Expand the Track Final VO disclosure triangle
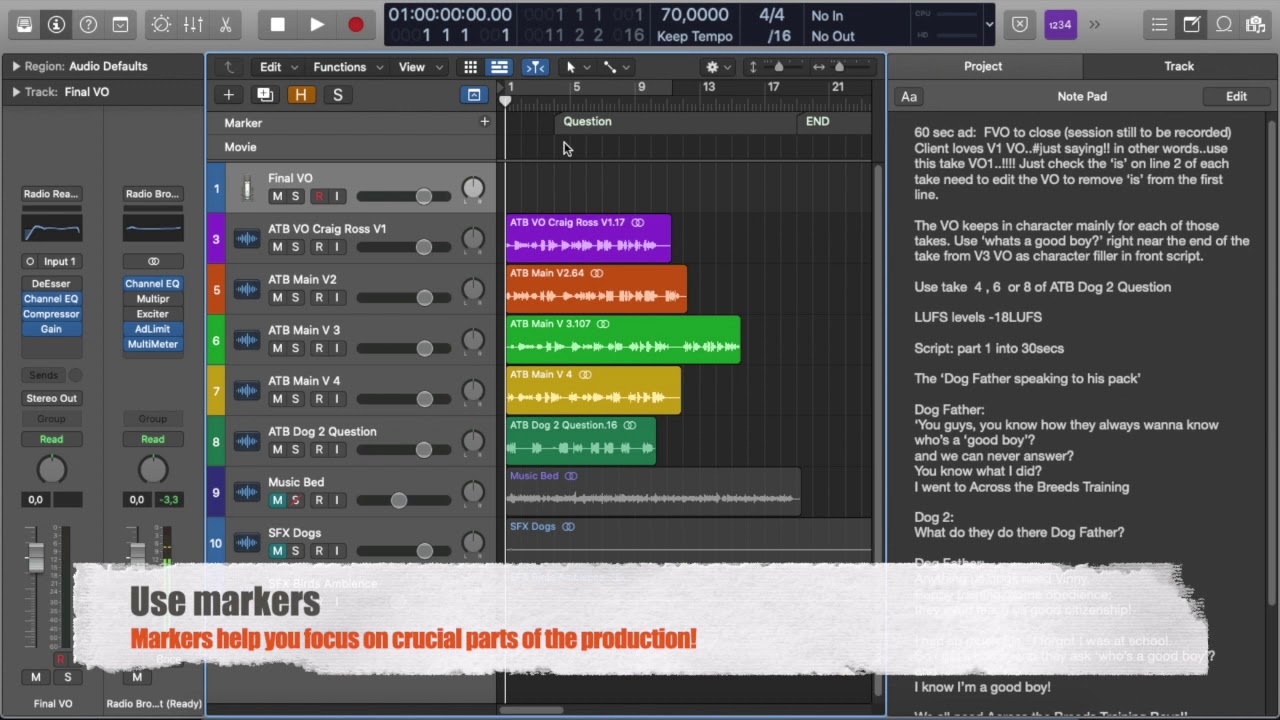 [15, 92]
